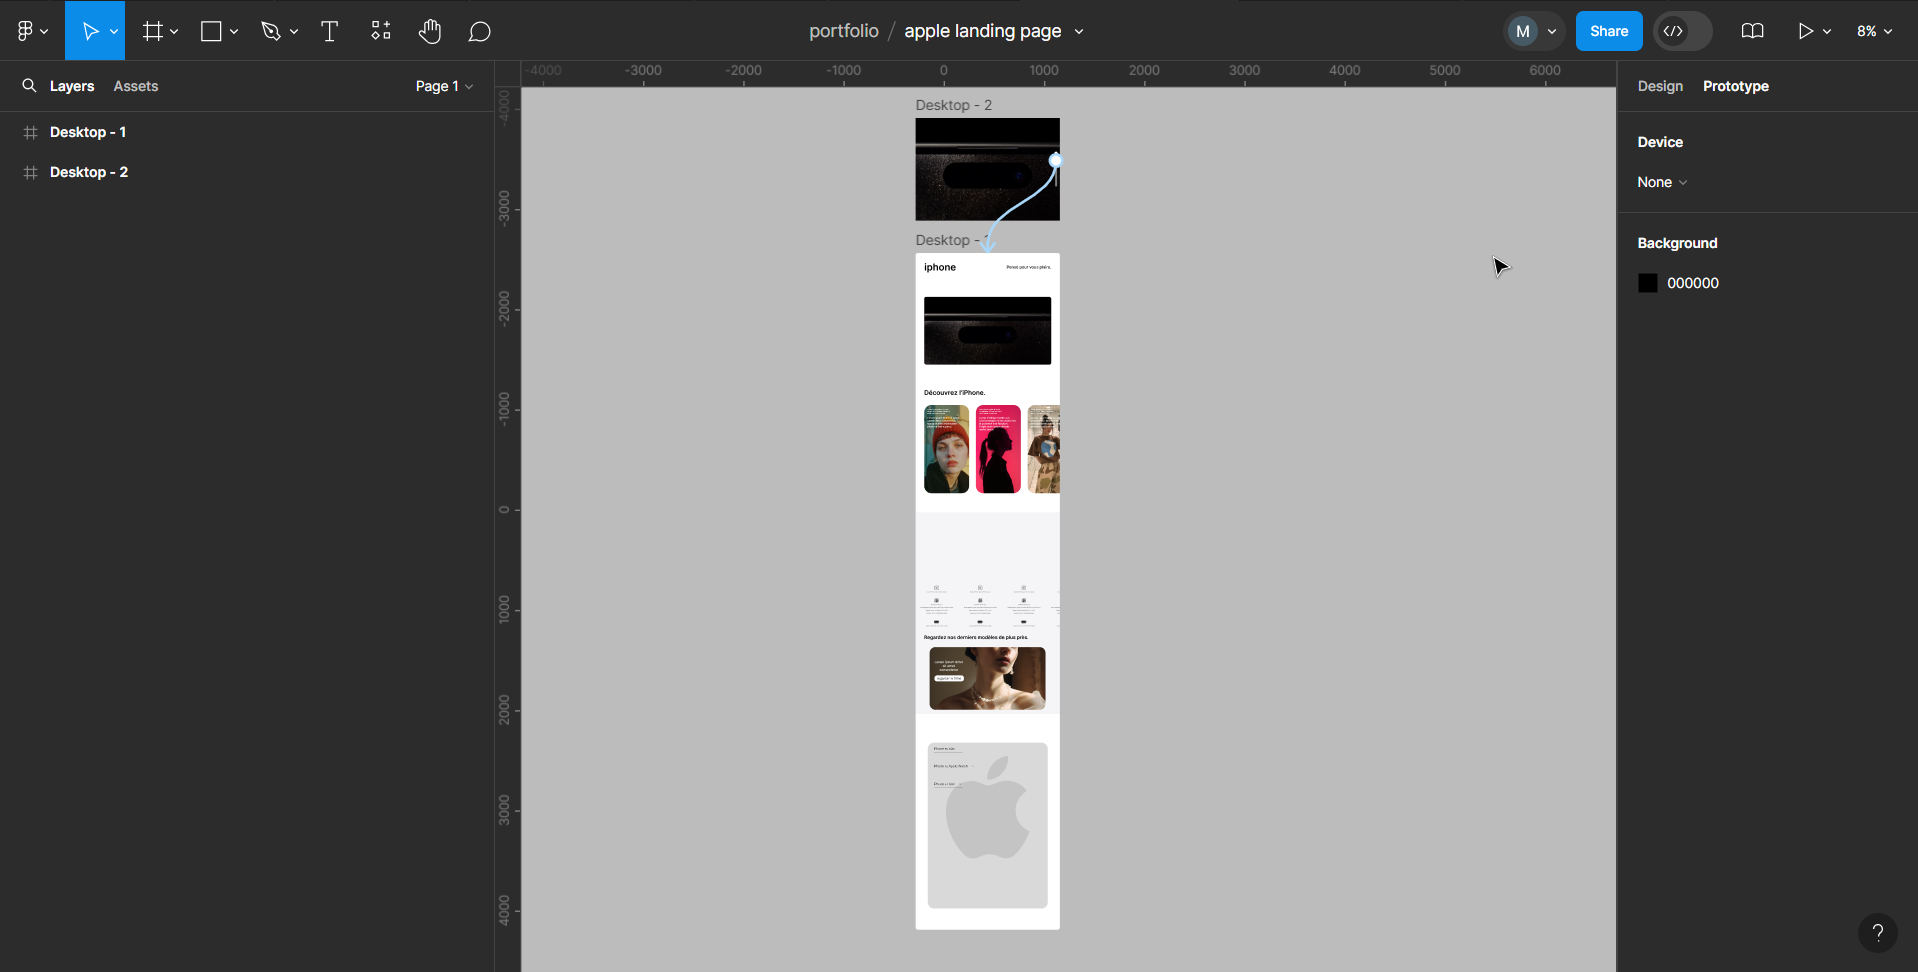Viewport: 1918px width, 972px height.
Task: Click the dark iPhone hero image
Action: pyautogui.click(x=987, y=330)
